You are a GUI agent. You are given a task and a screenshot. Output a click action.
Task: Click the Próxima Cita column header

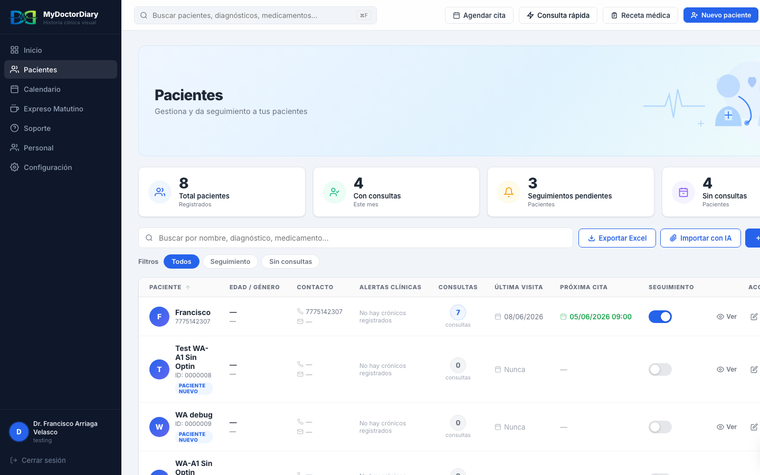[x=583, y=287]
